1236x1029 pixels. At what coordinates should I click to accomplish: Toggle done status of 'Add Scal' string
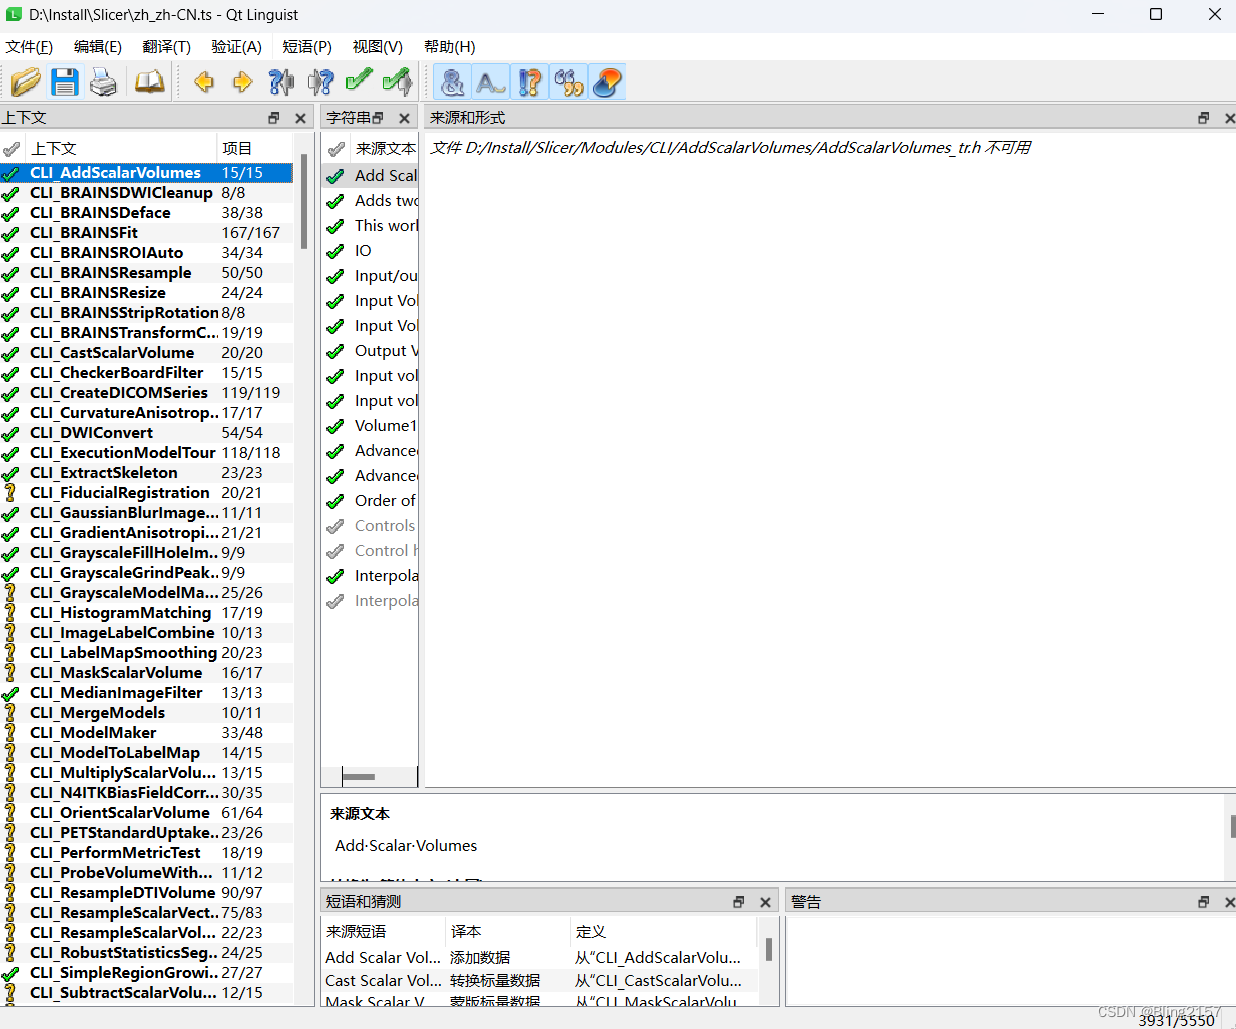pos(336,176)
